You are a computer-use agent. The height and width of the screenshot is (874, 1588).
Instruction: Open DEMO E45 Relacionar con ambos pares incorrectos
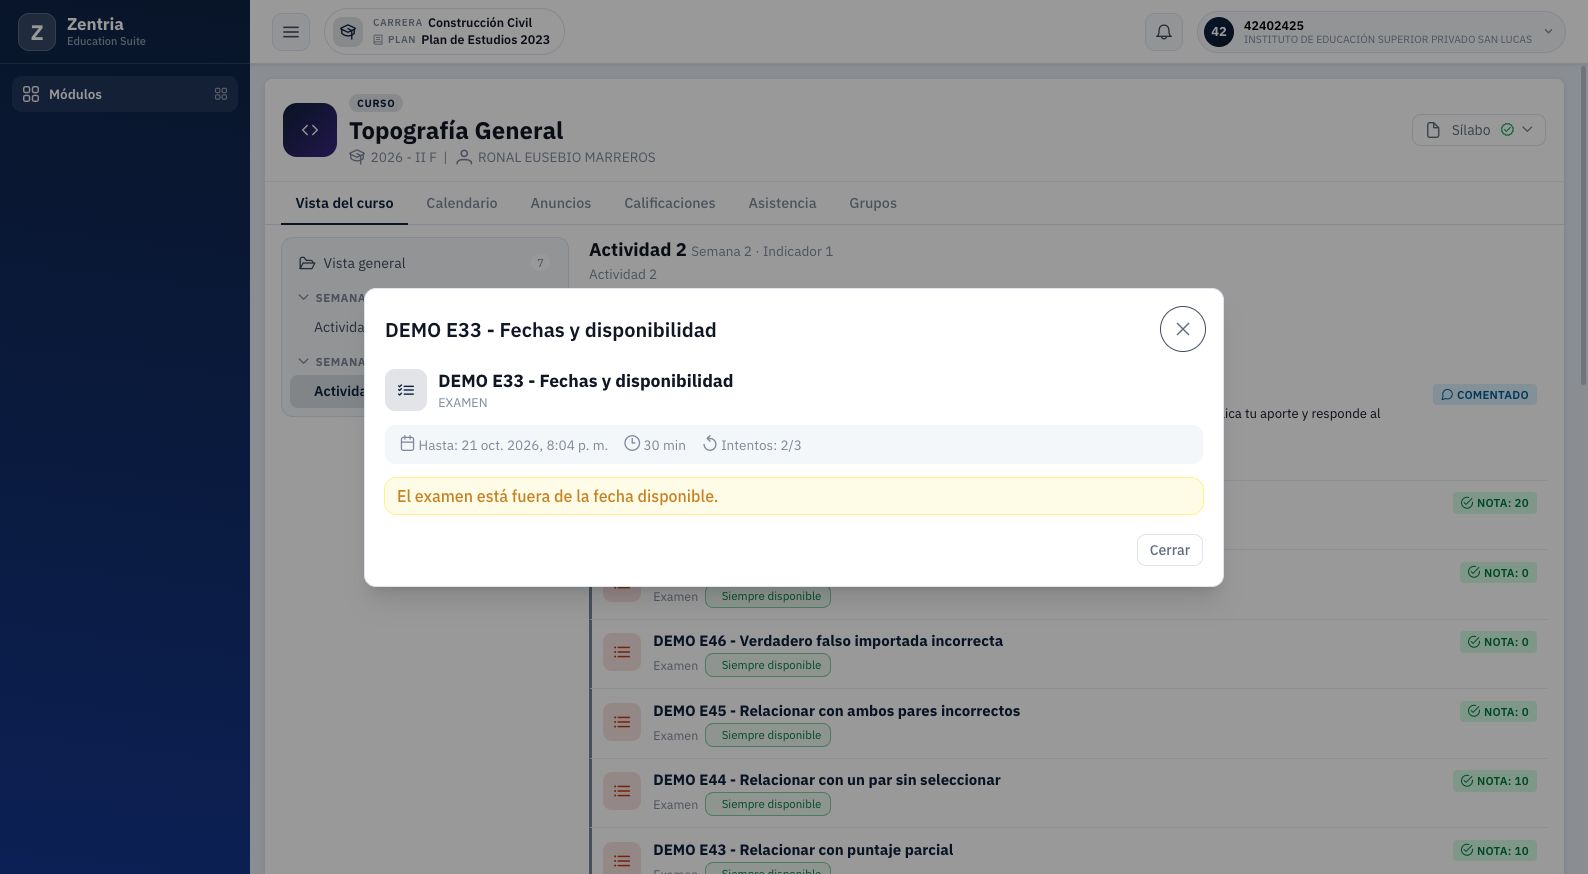coord(837,711)
